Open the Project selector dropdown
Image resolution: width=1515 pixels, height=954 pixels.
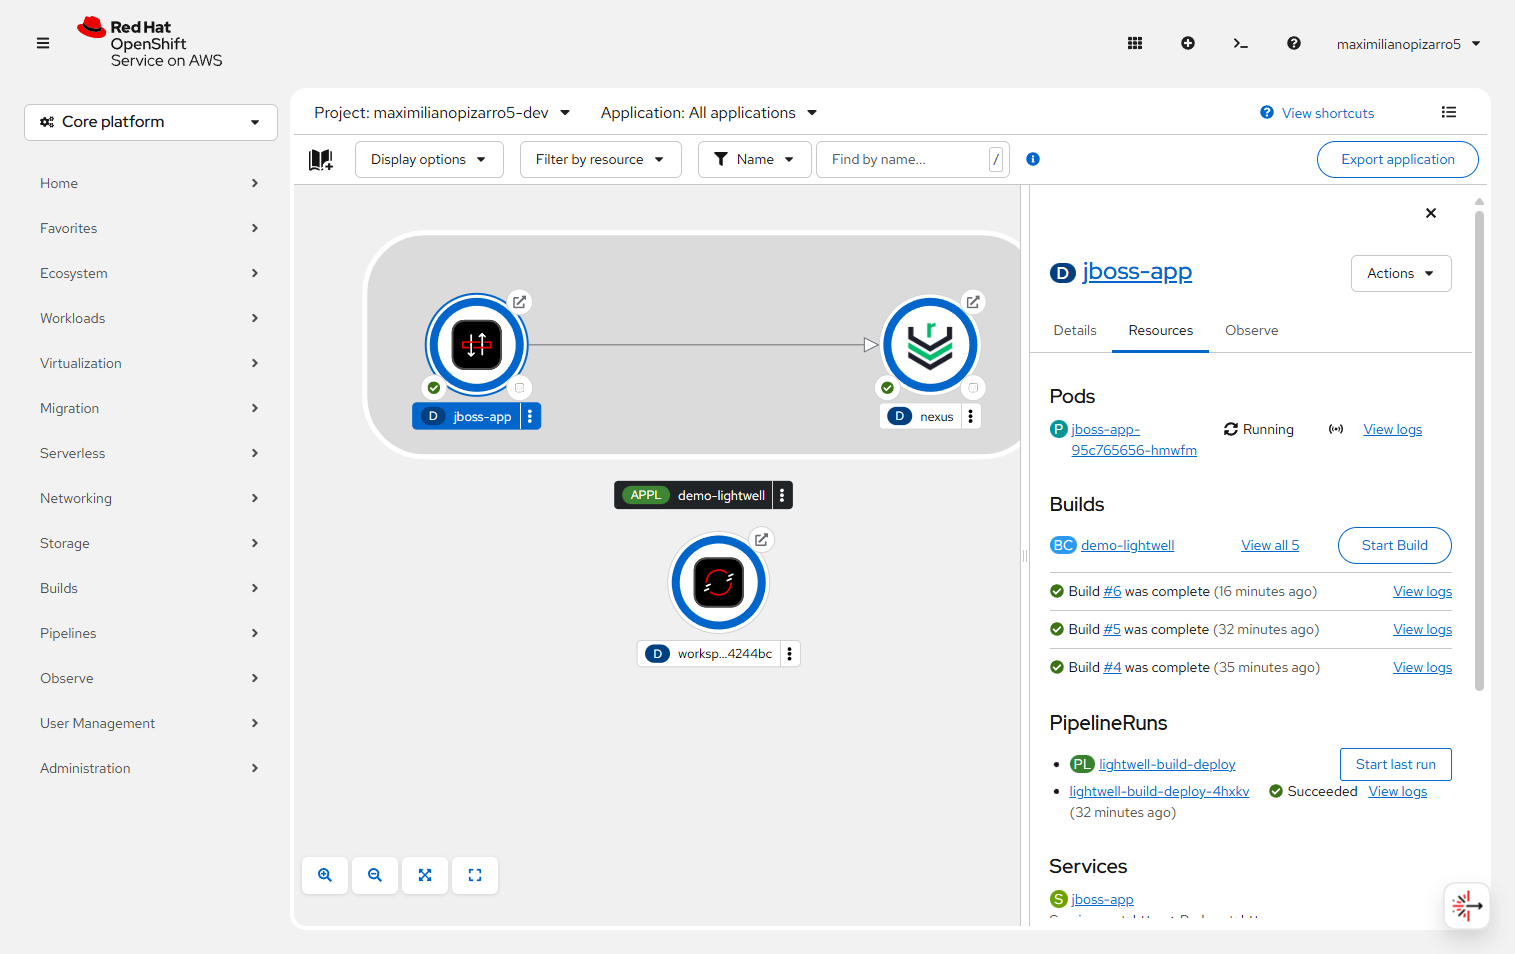[442, 113]
